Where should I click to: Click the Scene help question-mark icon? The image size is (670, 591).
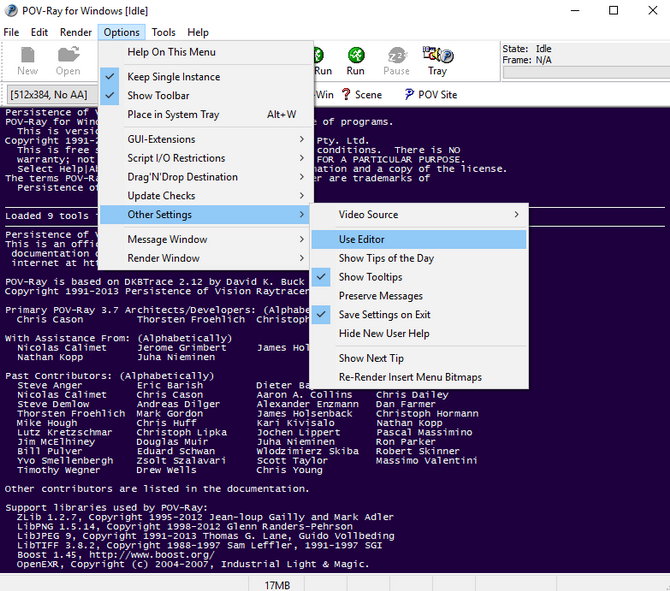click(346, 94)
